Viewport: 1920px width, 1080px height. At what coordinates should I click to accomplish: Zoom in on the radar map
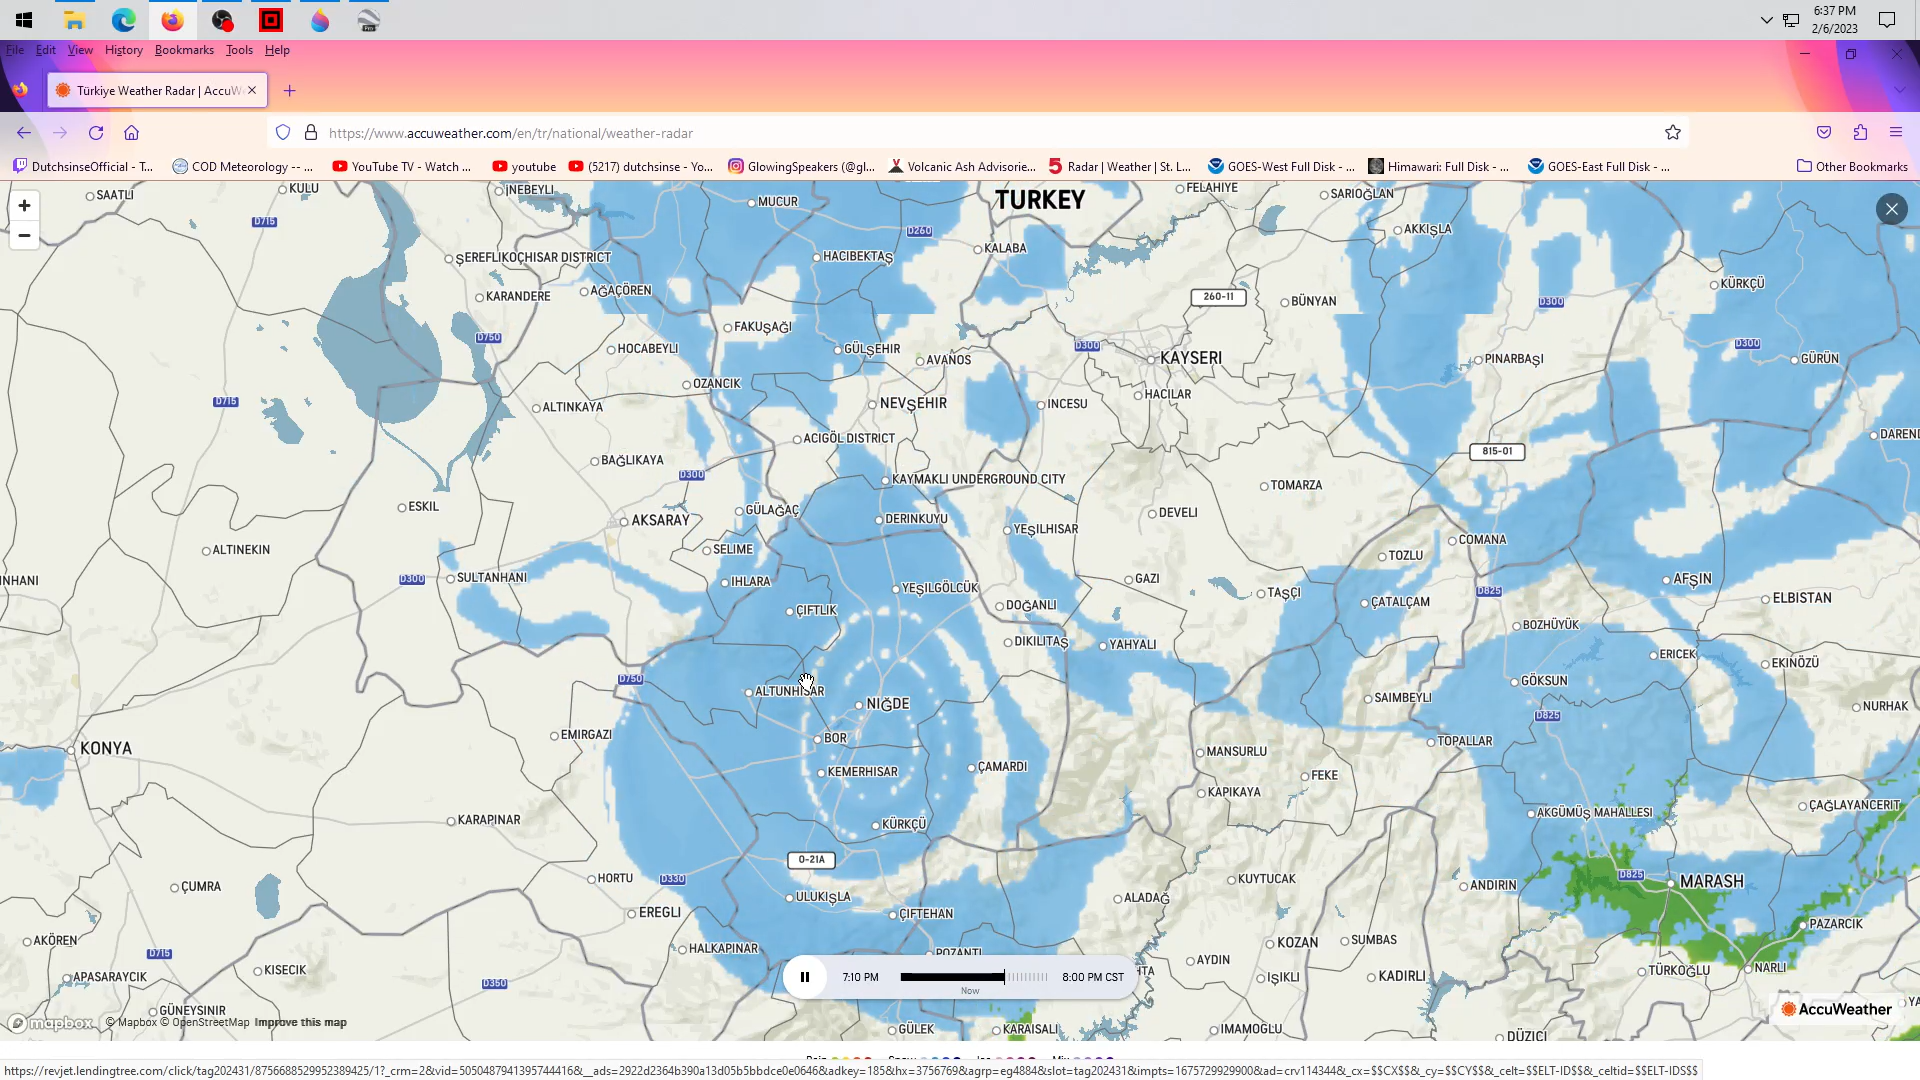point(24,206)
